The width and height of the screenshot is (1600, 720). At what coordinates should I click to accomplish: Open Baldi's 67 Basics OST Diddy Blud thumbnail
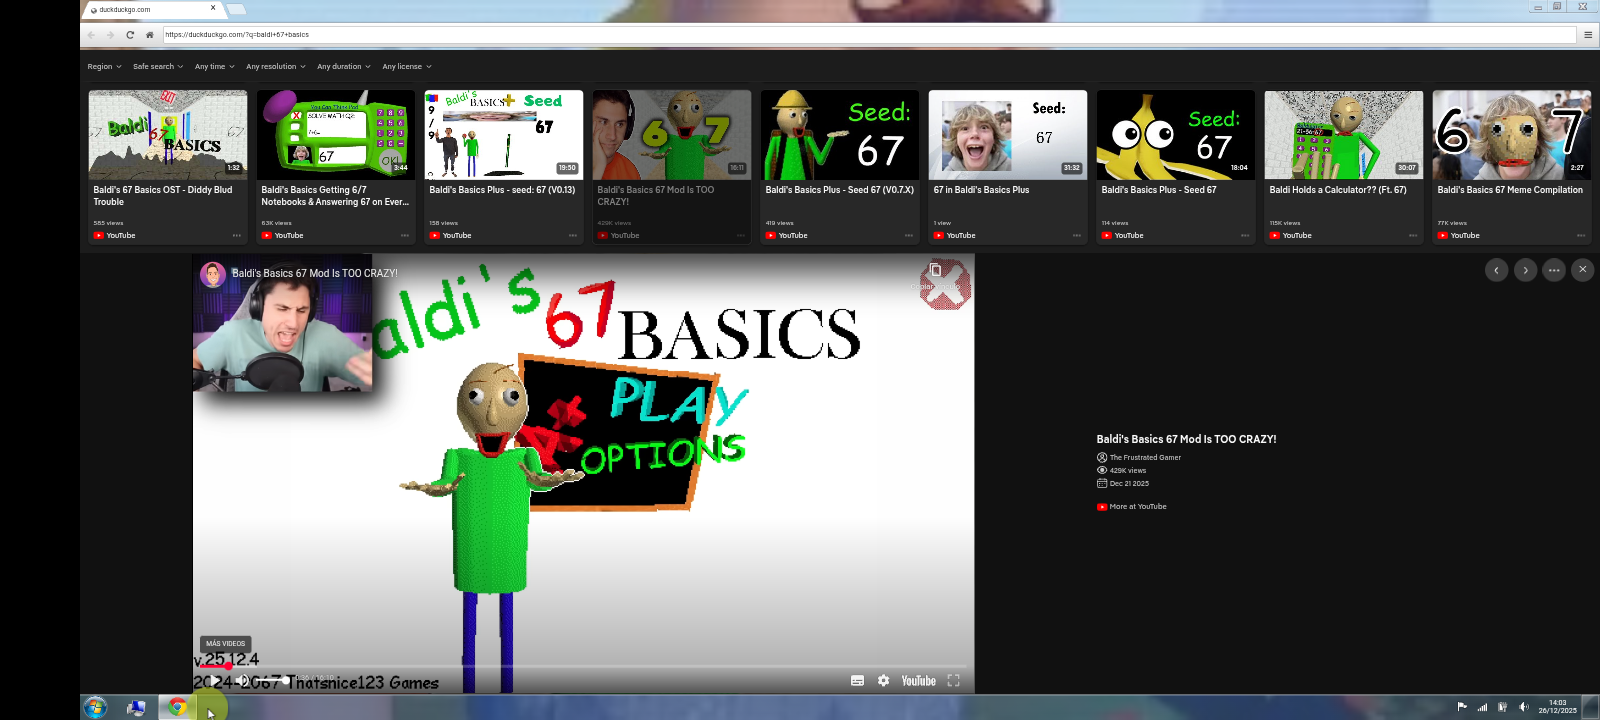(x=168, y=135)
